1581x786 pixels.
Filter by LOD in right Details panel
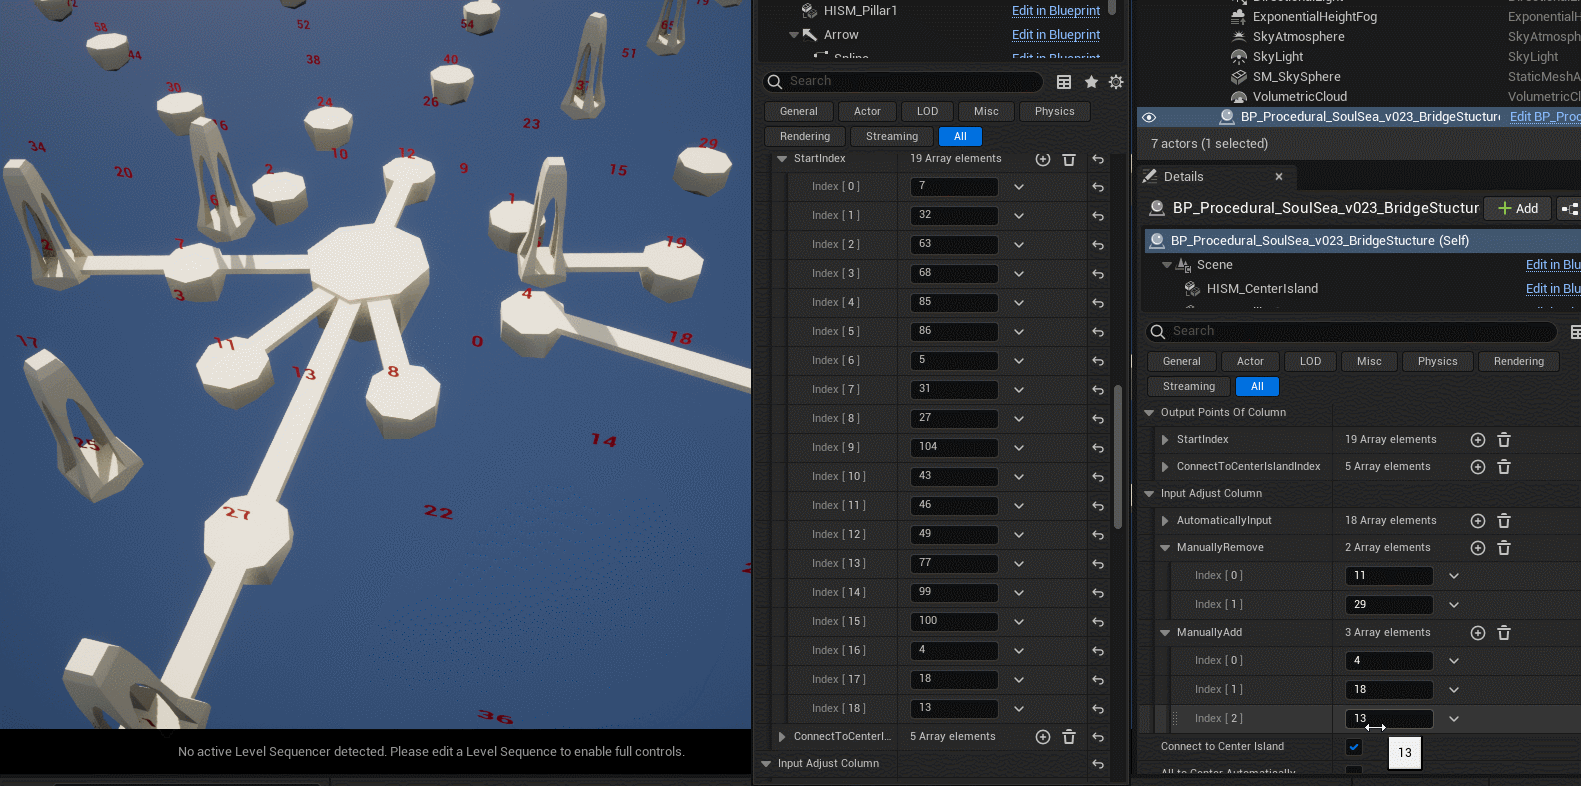coord(1311,362)
